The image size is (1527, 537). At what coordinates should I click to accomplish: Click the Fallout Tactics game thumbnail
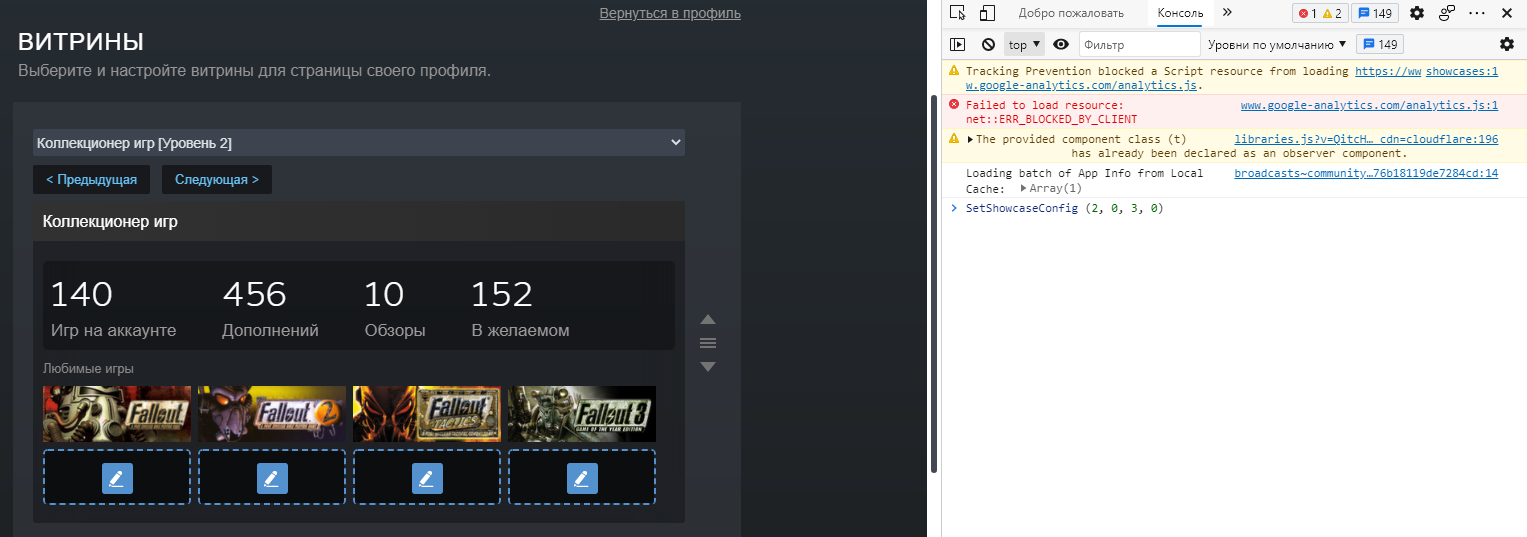click(427, 414)
